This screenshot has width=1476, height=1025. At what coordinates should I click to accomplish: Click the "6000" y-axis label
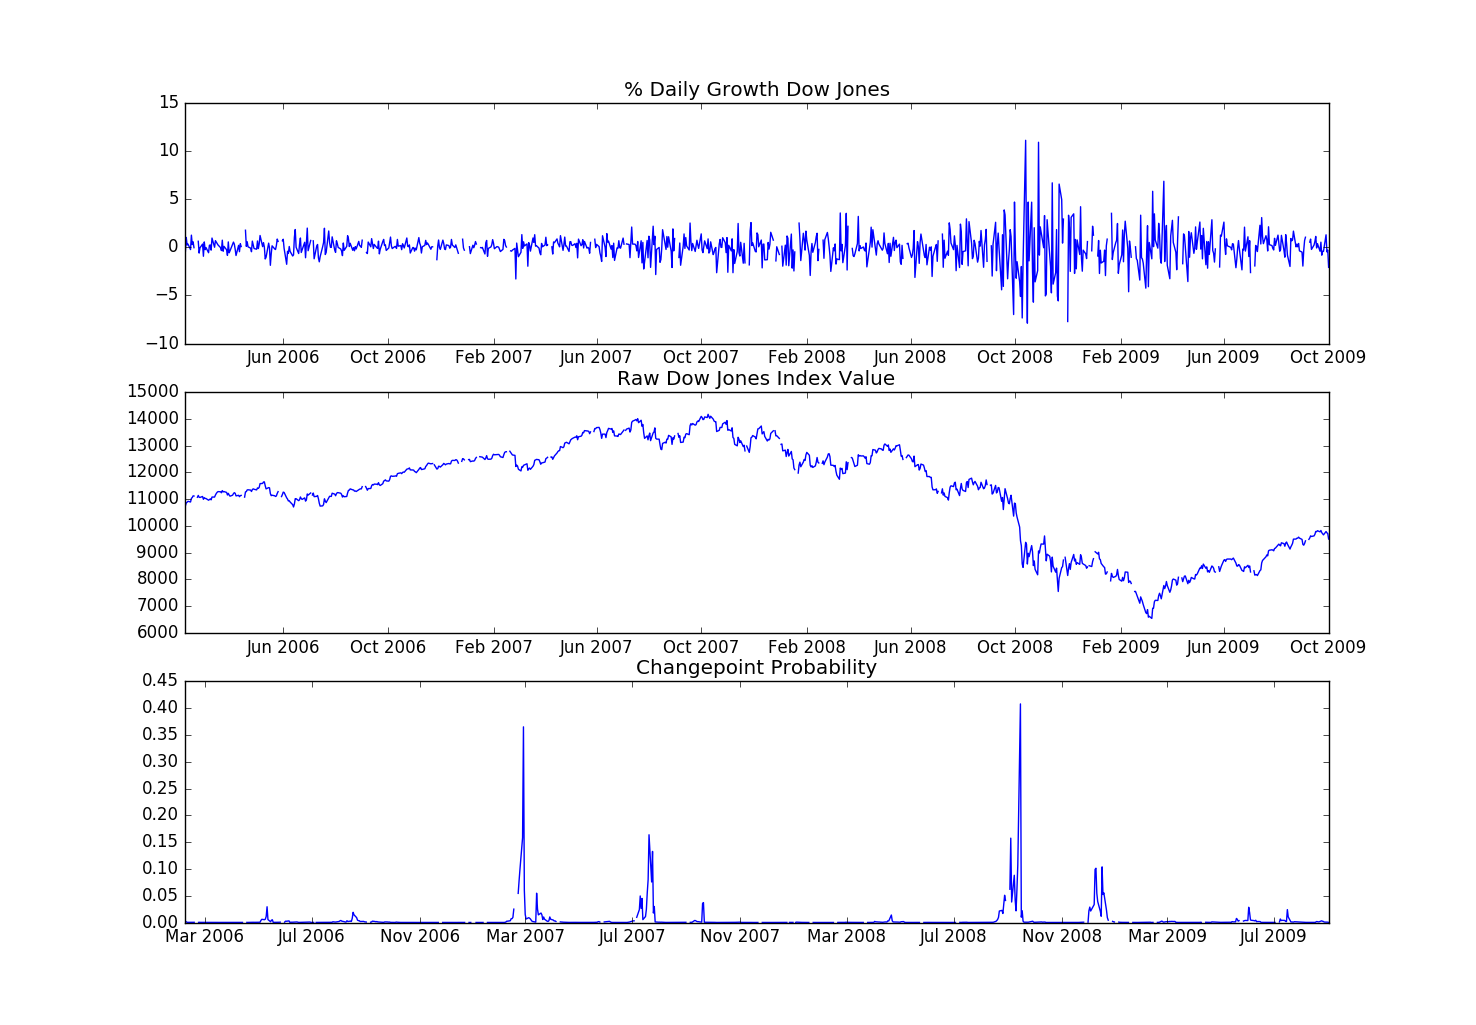click(157, 633)
